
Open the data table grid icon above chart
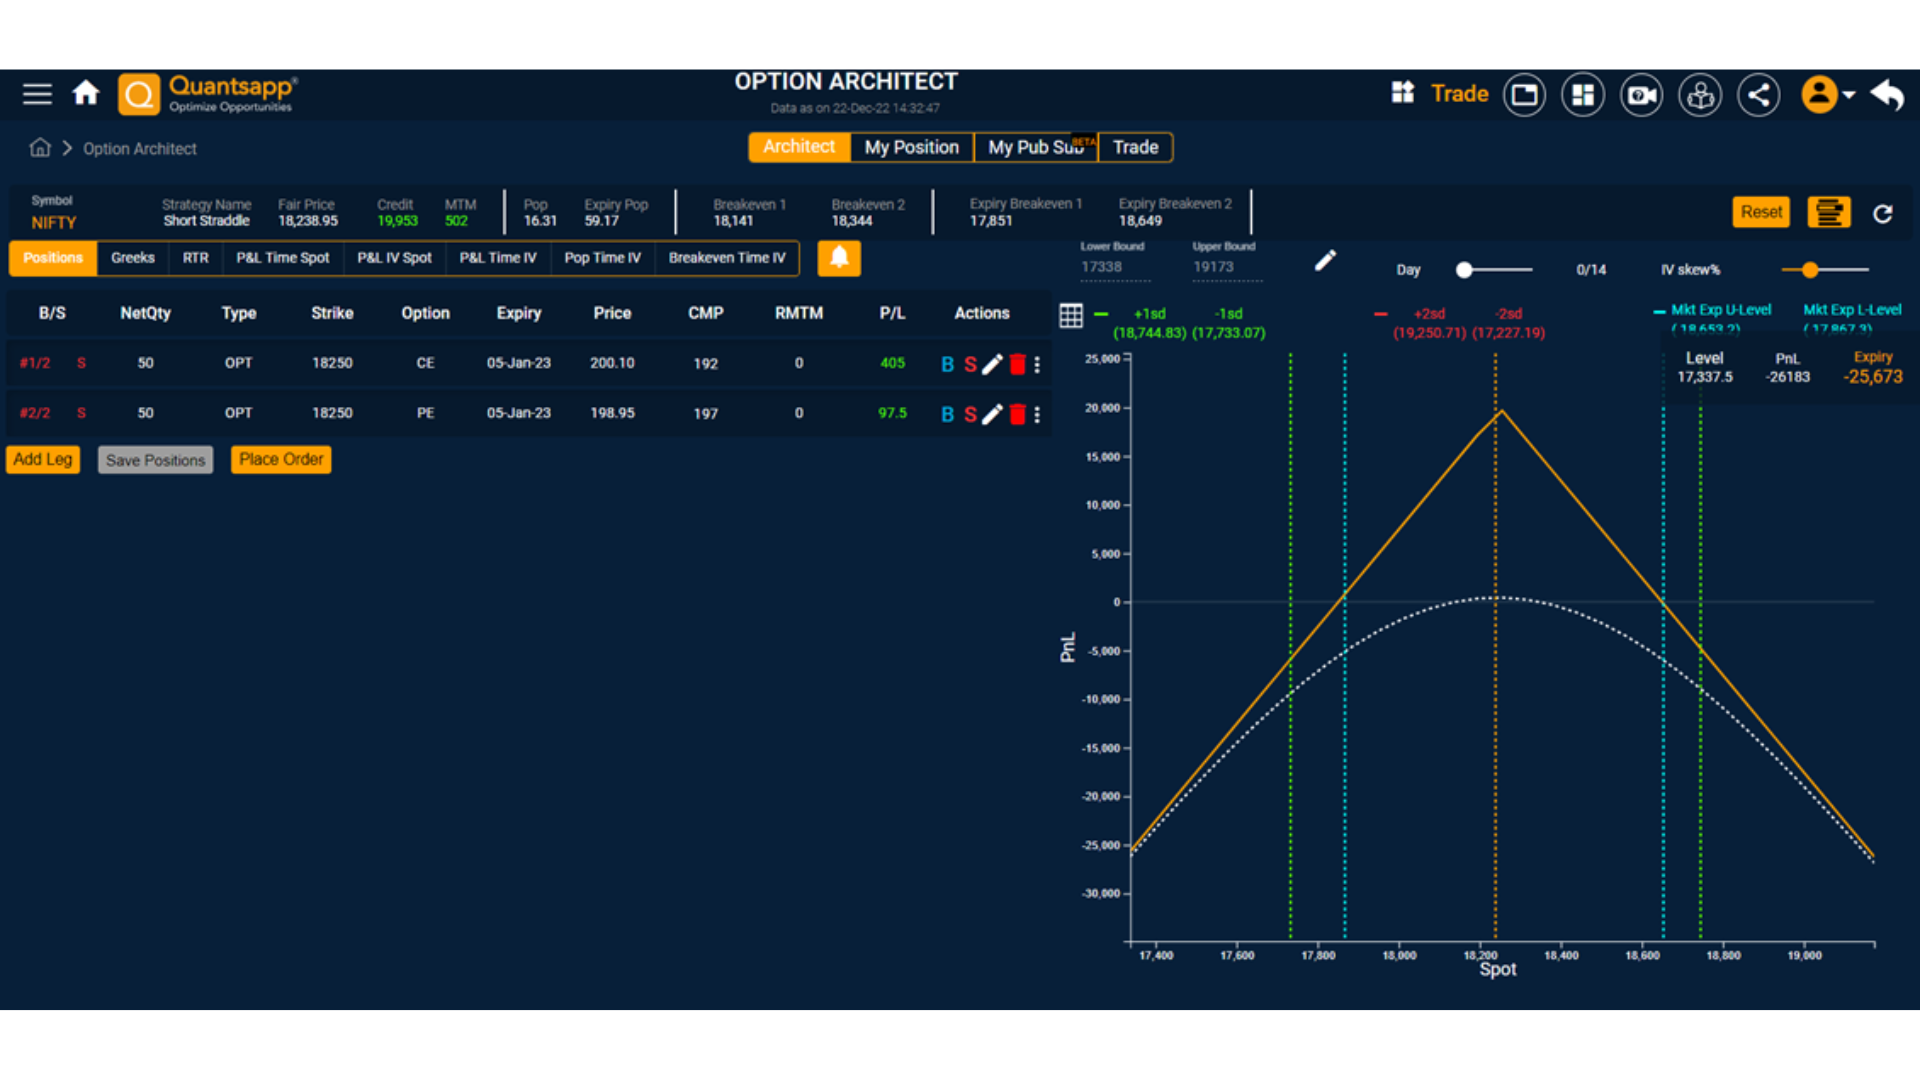point(1071,316)
